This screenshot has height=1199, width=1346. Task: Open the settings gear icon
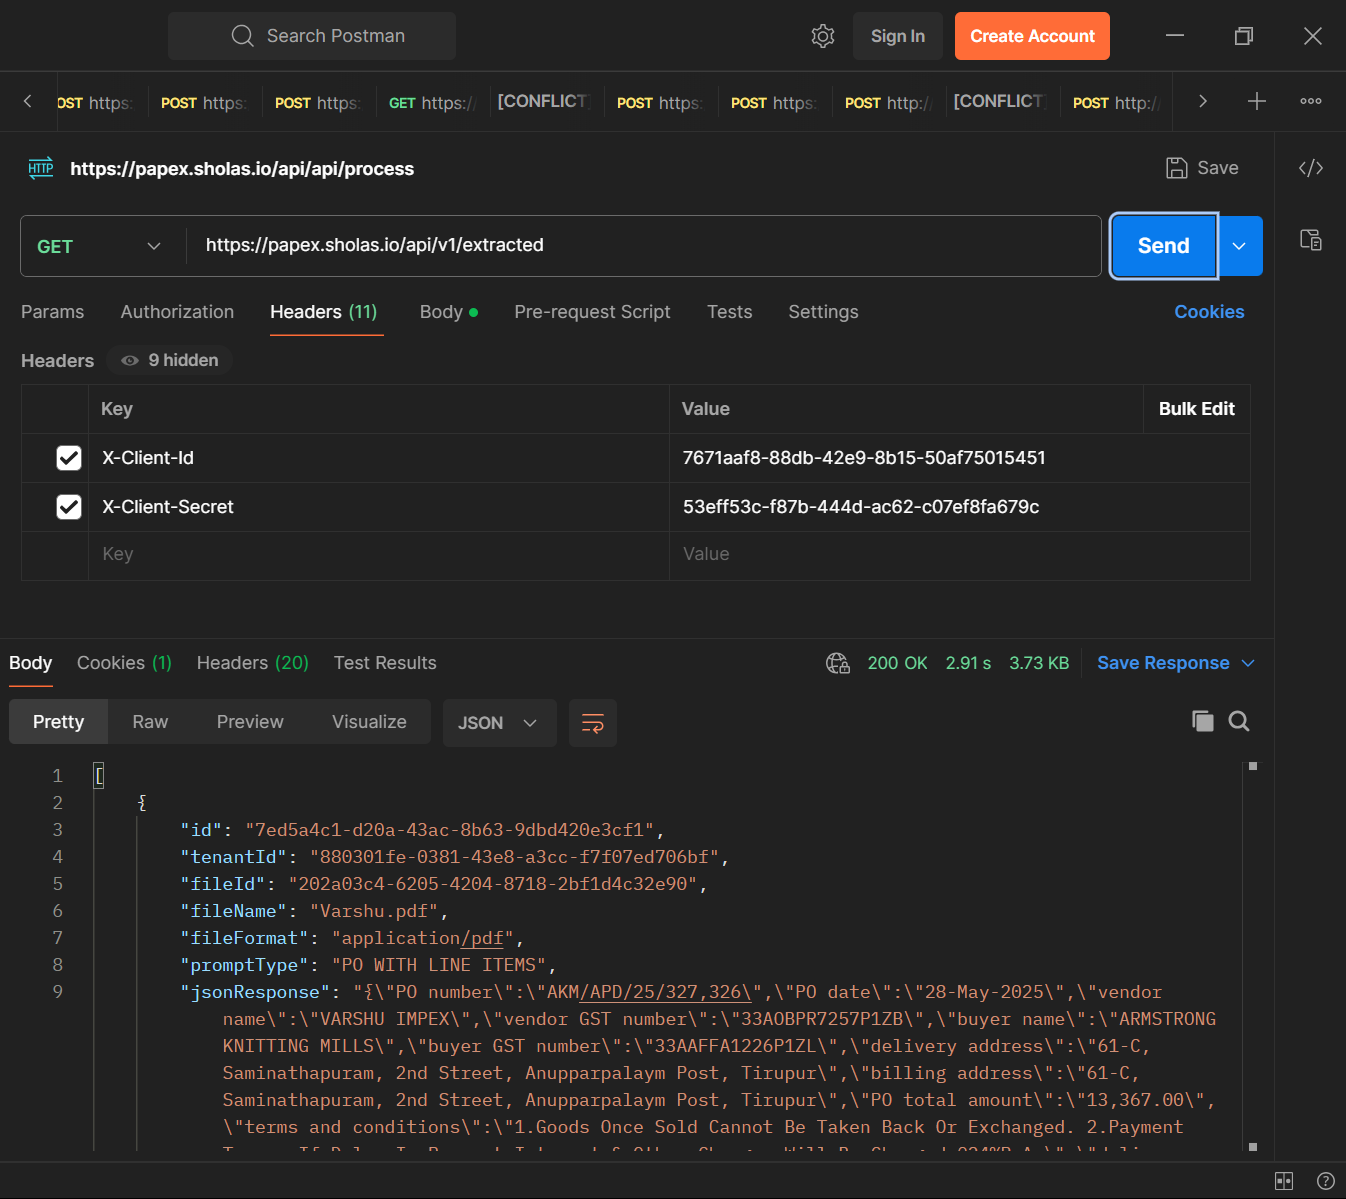823,36
